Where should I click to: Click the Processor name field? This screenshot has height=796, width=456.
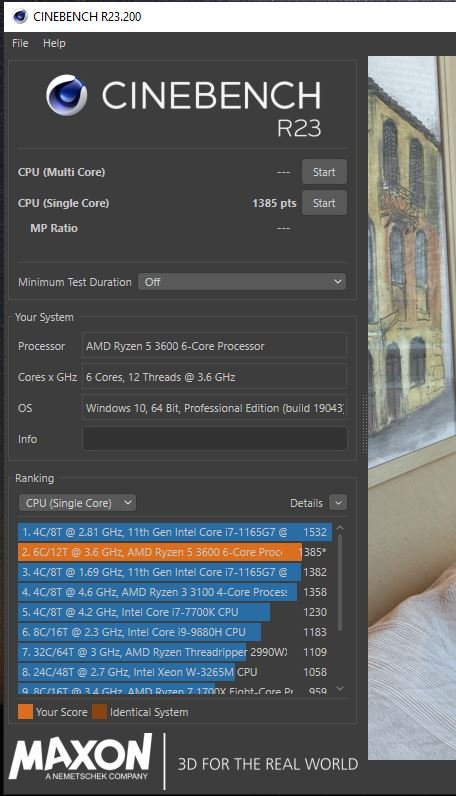point(215,346)
